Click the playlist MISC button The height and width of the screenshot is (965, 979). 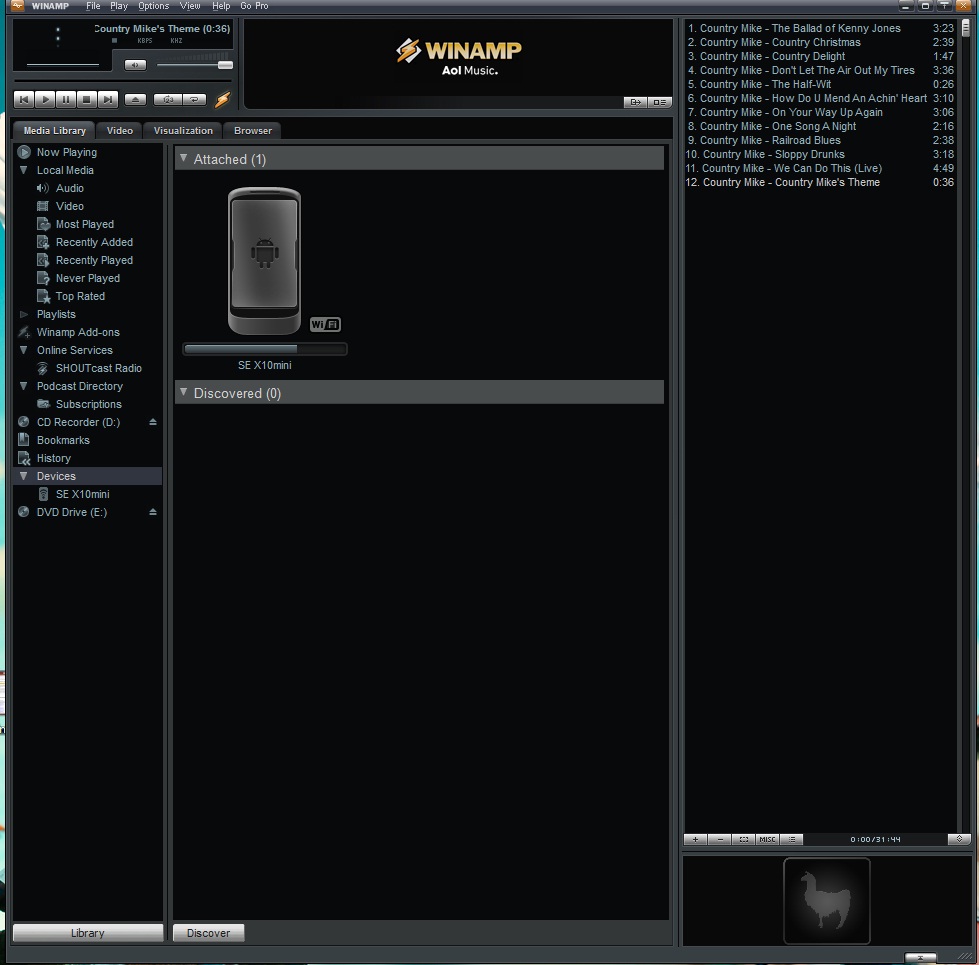click(x=767, y=839)
